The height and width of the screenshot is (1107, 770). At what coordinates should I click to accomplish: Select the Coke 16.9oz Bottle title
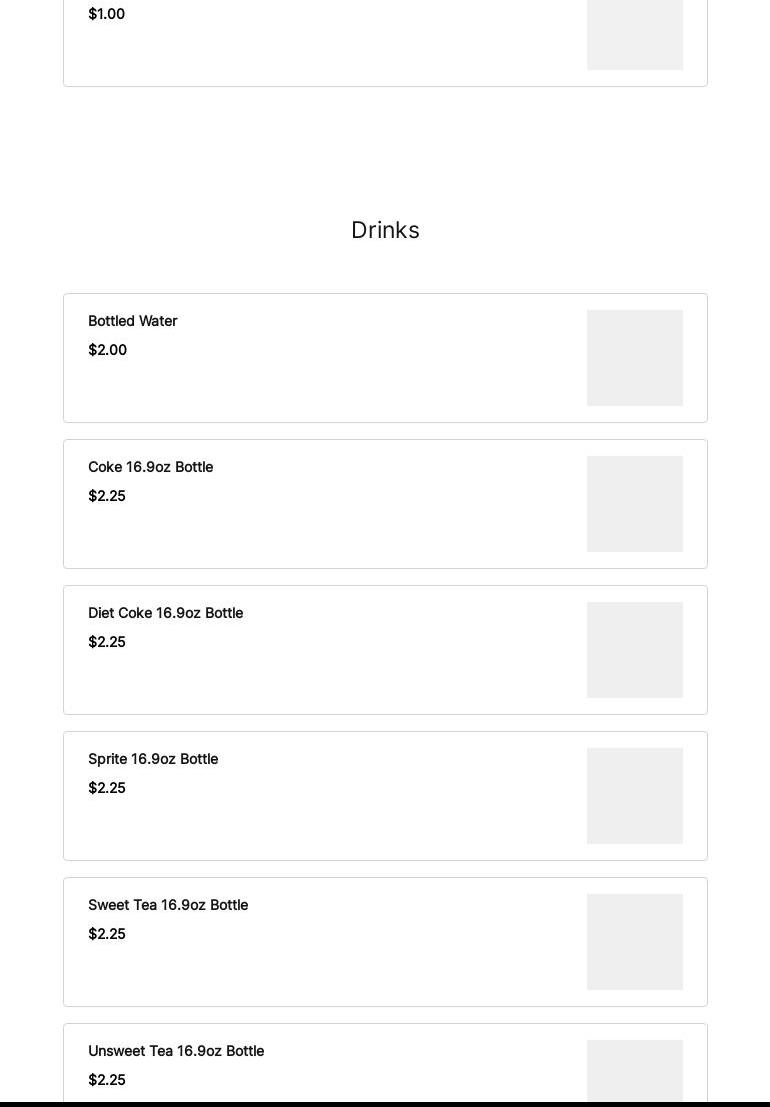point(151,467)
